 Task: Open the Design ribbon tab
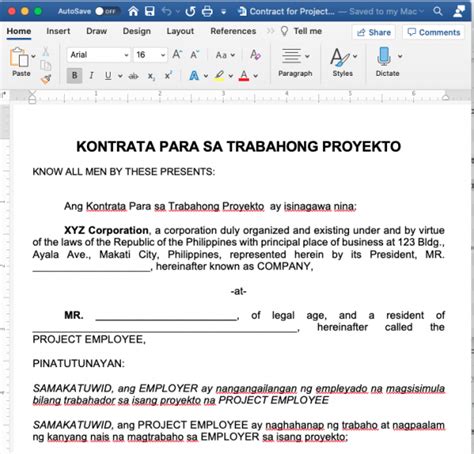coord(137,31)
